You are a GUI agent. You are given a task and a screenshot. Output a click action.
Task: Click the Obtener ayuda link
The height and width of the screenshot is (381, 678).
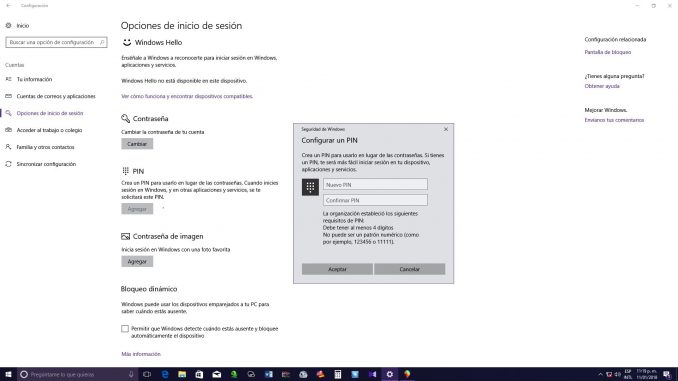tap(602, 86)
